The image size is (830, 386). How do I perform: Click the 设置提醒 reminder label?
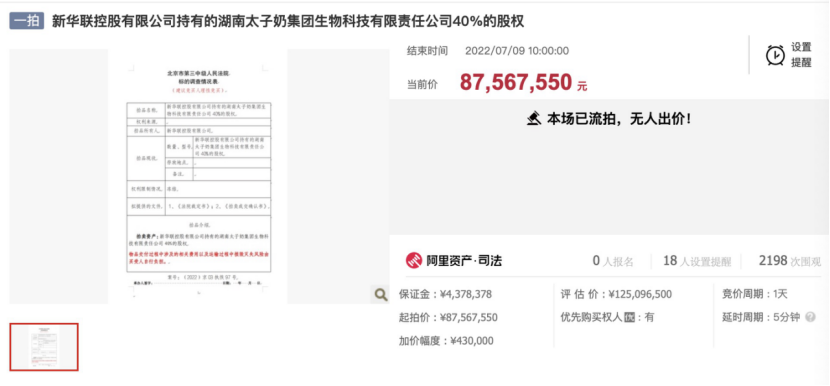point(801,55)
